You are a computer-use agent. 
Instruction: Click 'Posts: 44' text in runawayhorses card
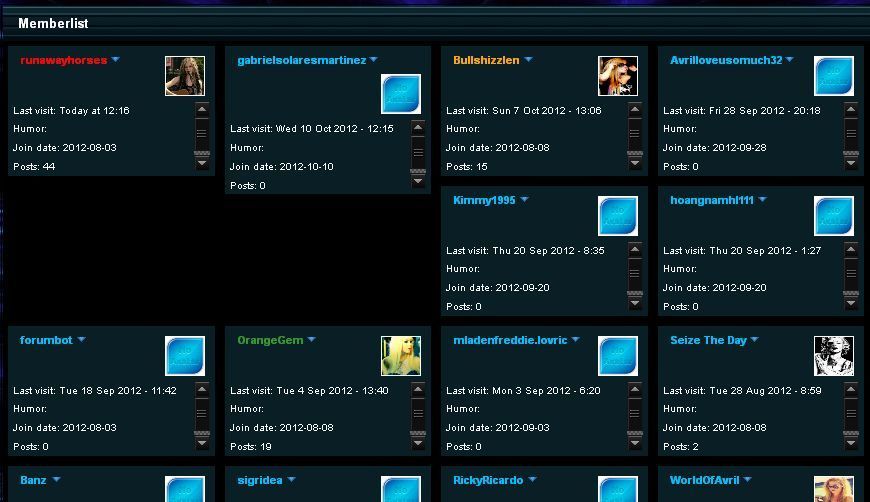(x=34, y=166)
